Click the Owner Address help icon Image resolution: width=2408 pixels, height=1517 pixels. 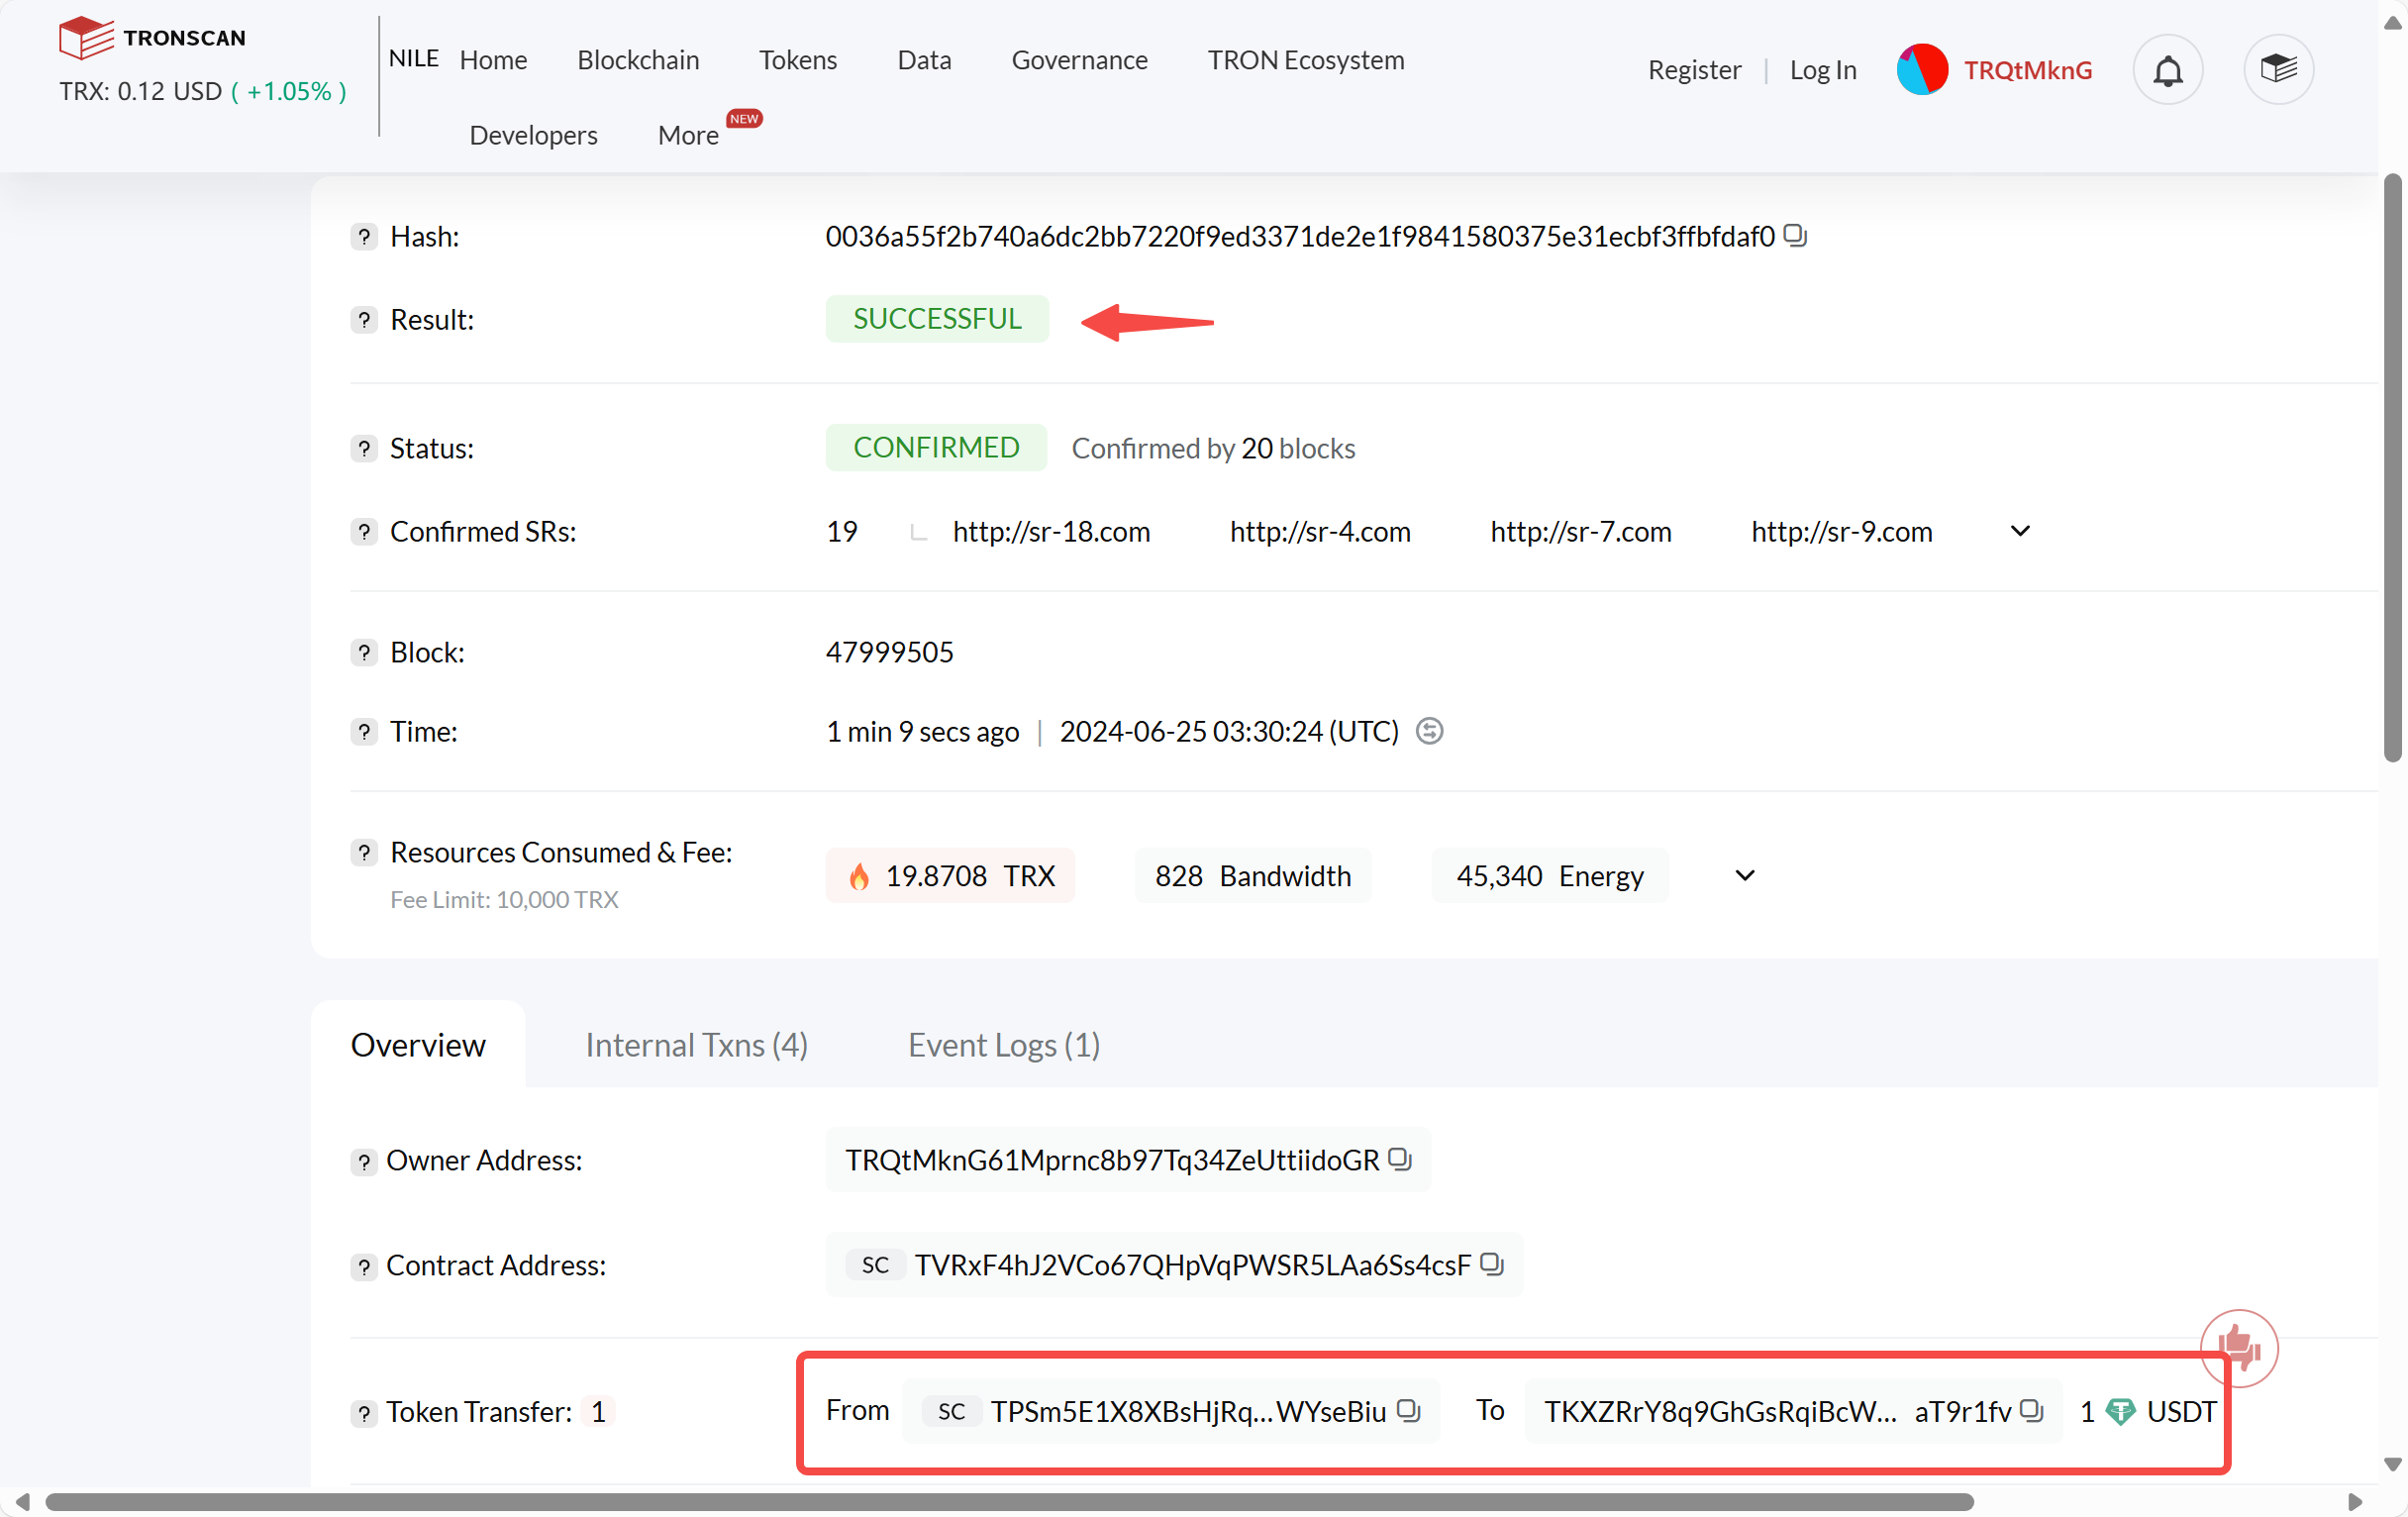pyautogui.click(x=364, y=1162)
